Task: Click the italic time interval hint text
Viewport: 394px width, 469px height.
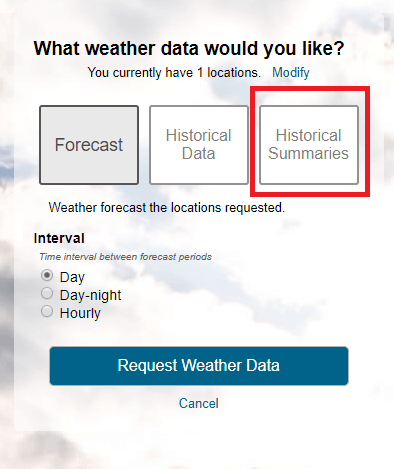Action: 125,257
